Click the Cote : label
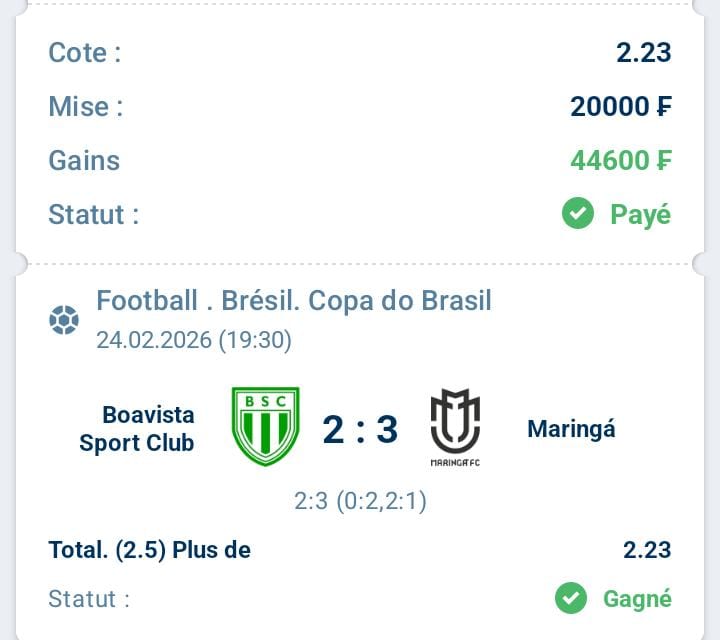The image size is (720, 640). point(85,52)
